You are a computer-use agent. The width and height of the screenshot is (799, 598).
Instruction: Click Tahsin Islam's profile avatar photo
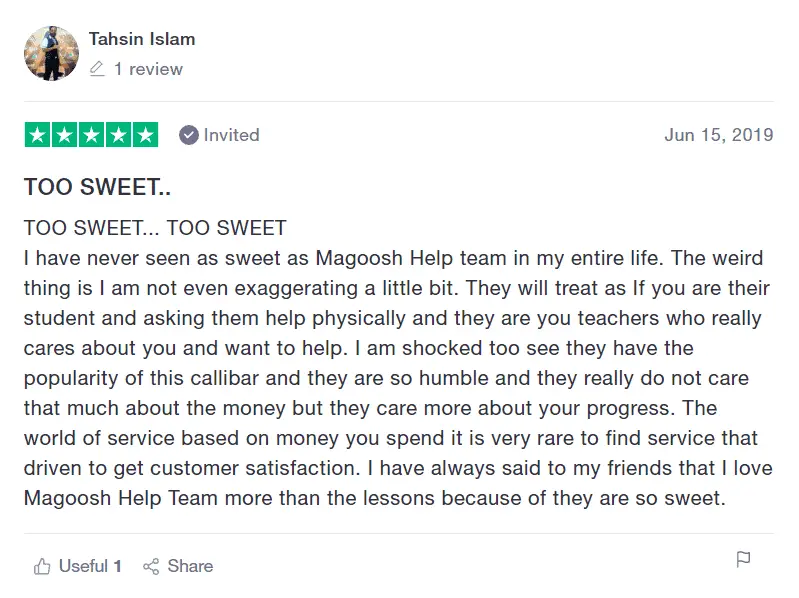[x=51, y=53]
